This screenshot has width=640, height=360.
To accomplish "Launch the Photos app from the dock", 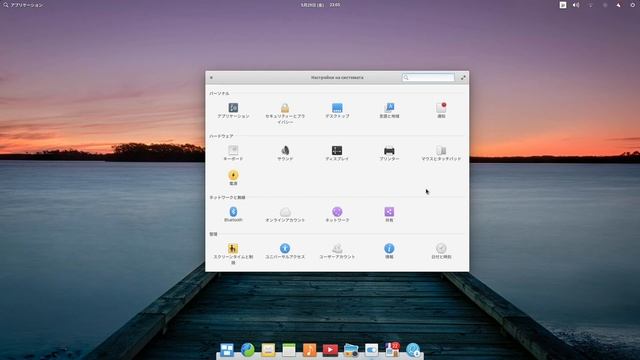I will click(x=351, y=350).
